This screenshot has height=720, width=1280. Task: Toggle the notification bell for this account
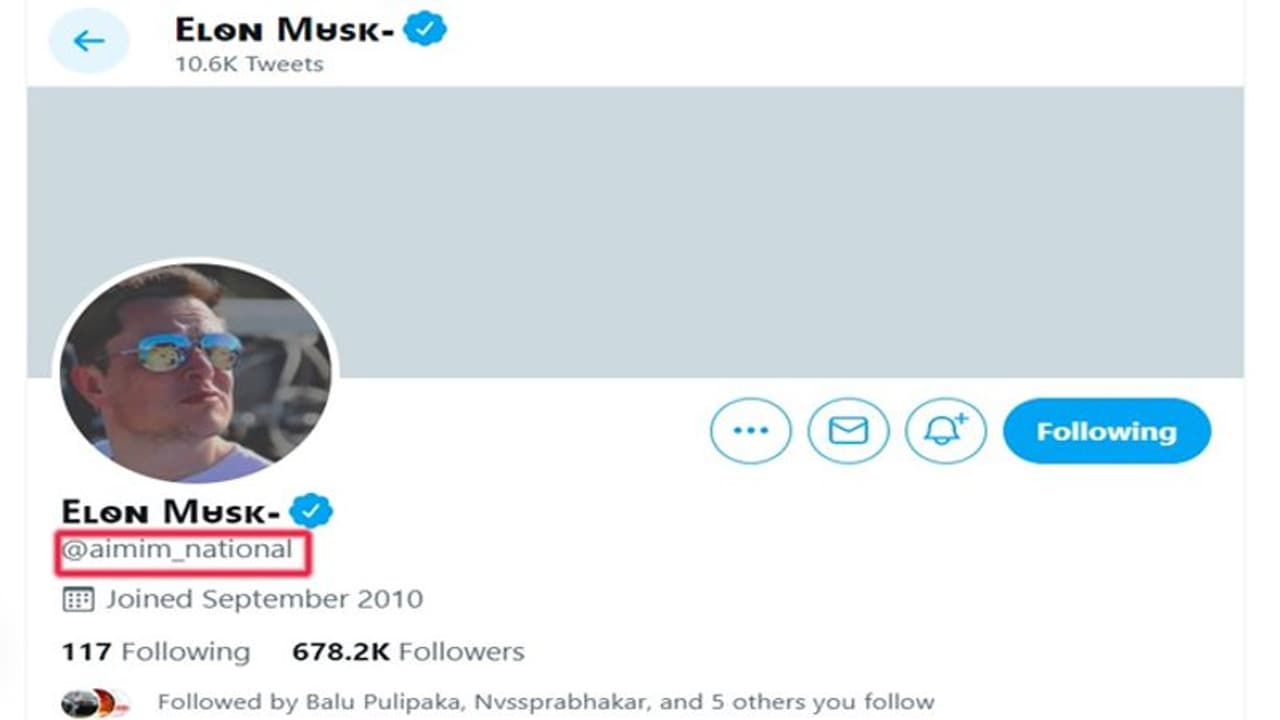(x=945, y=431)
